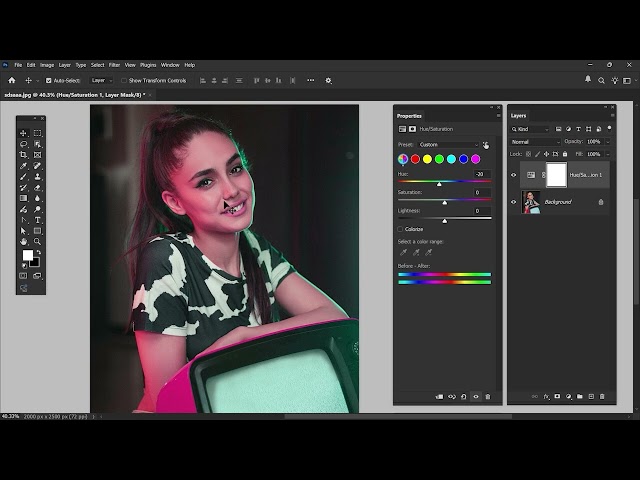Select the Gradient tool

(23, 198)
